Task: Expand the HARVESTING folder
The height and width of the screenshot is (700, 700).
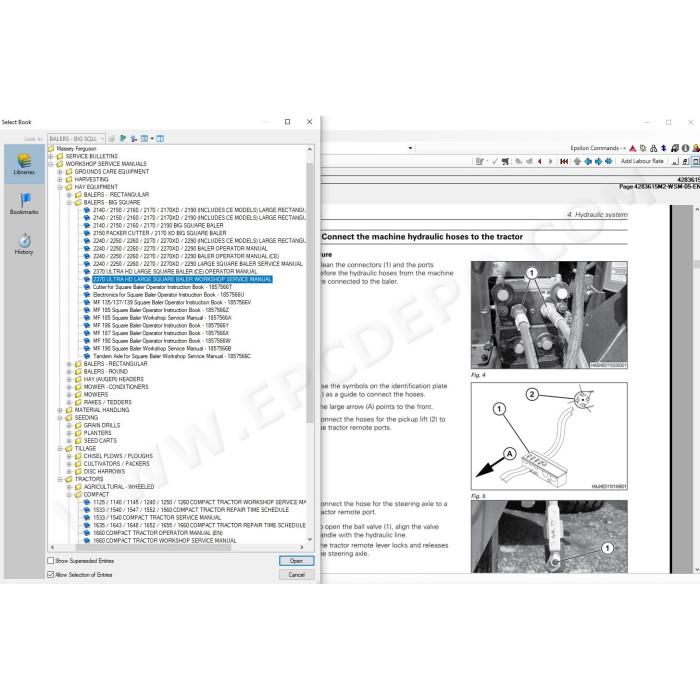Action: click(60, 179)
